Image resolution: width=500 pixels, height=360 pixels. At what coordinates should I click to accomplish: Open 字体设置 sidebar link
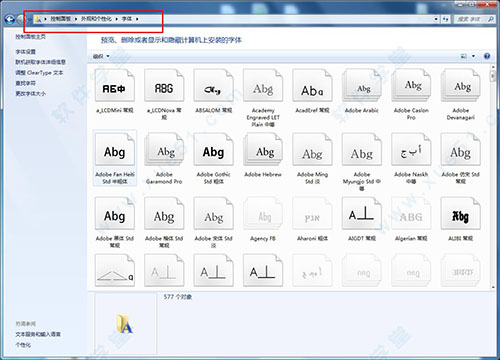[x=26, y=52]
